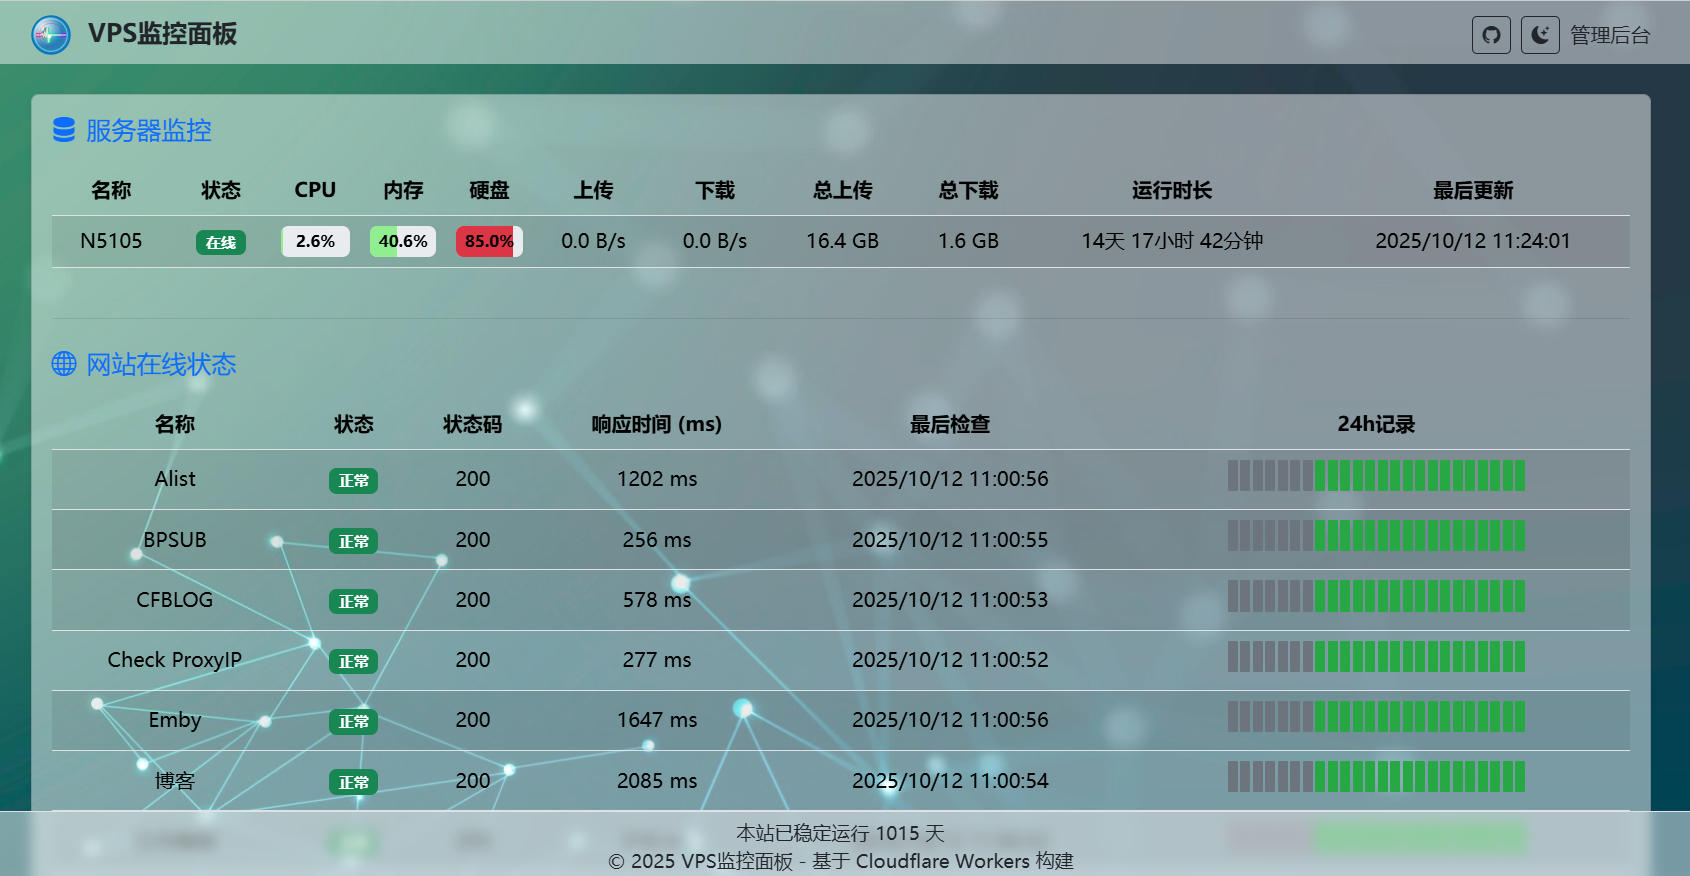Click the 响应时间 (ms) column header
Image resolution: width=1690 pixels, height=876 pixels.
[x=656, y=424]
